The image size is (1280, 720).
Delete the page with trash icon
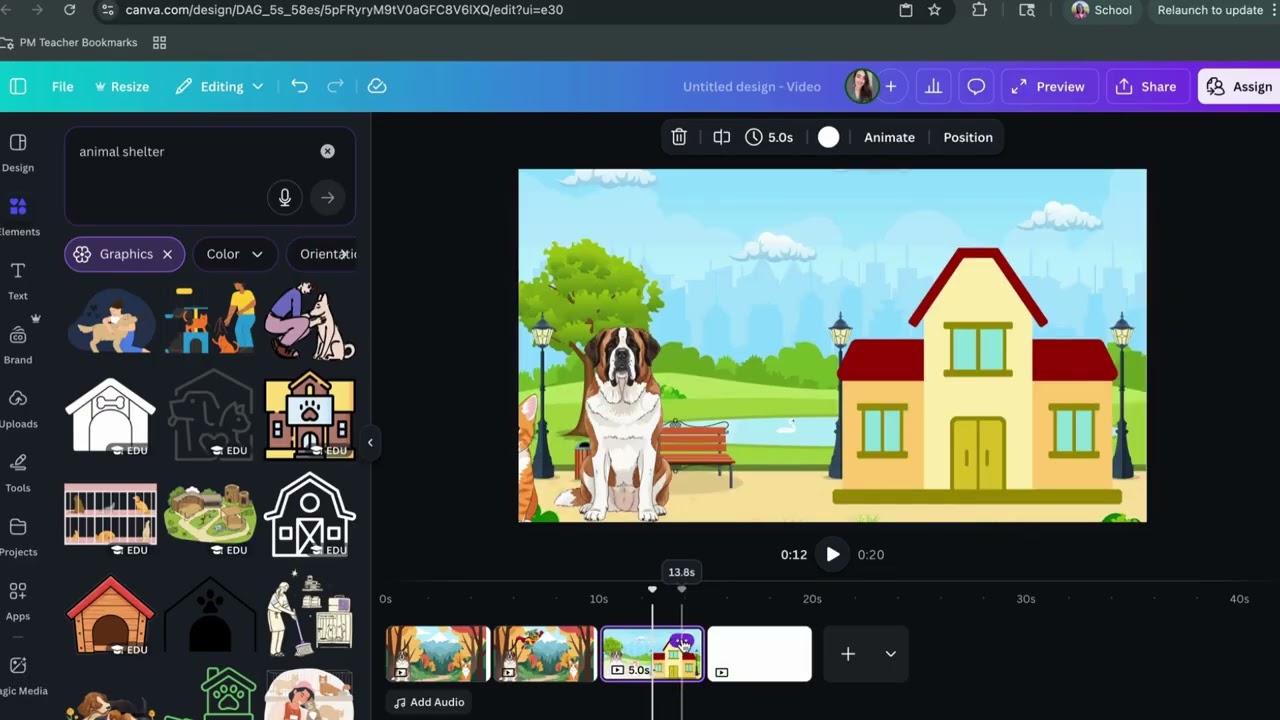pyautogui.click(x=679, y=137)
